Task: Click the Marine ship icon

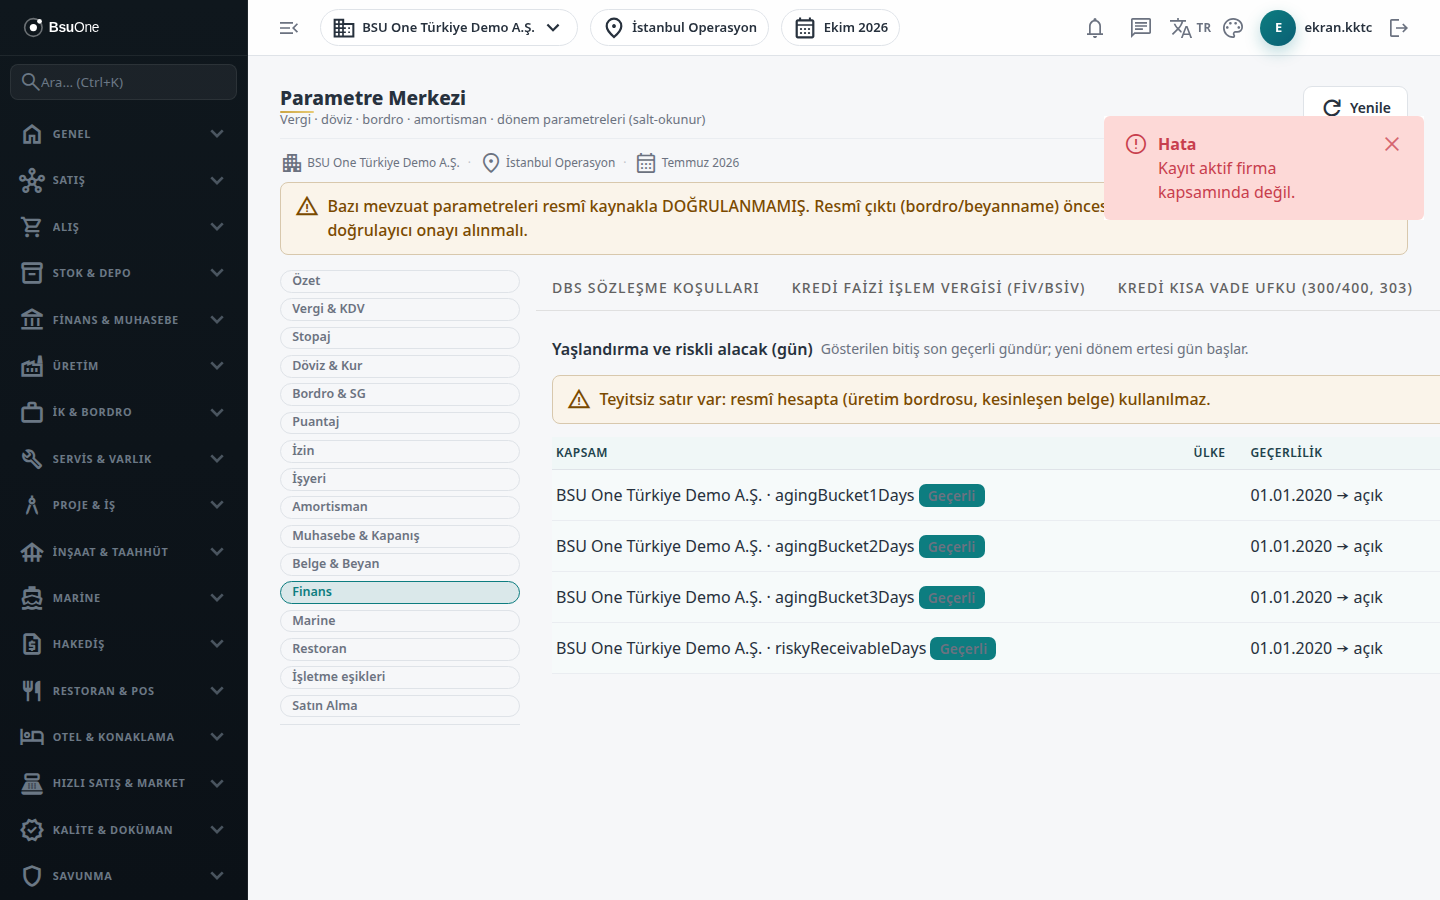Action: [x=32, y=598]
